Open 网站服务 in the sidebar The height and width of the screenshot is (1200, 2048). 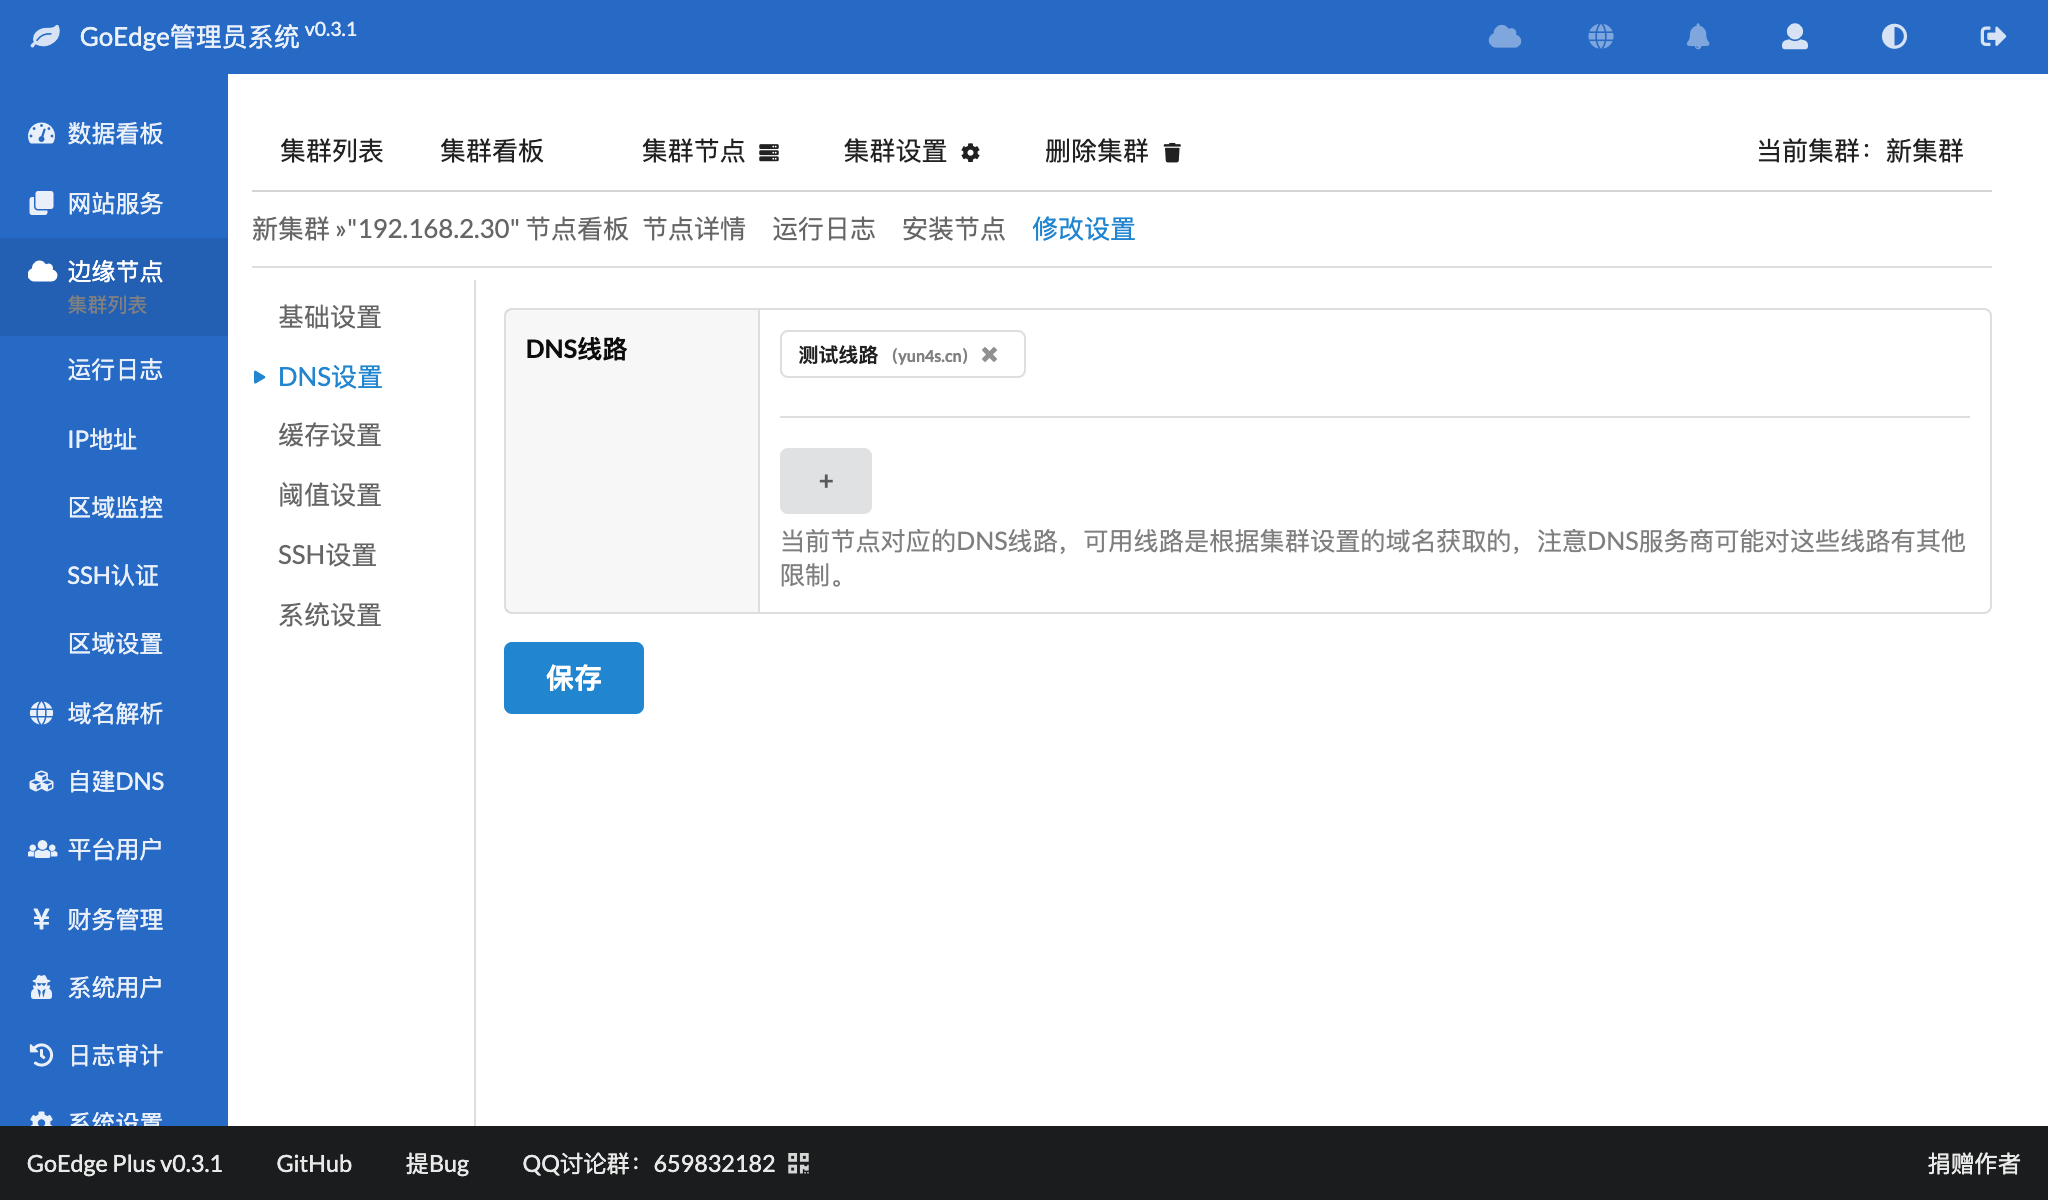pyautogui.click(x=114, y=203)
